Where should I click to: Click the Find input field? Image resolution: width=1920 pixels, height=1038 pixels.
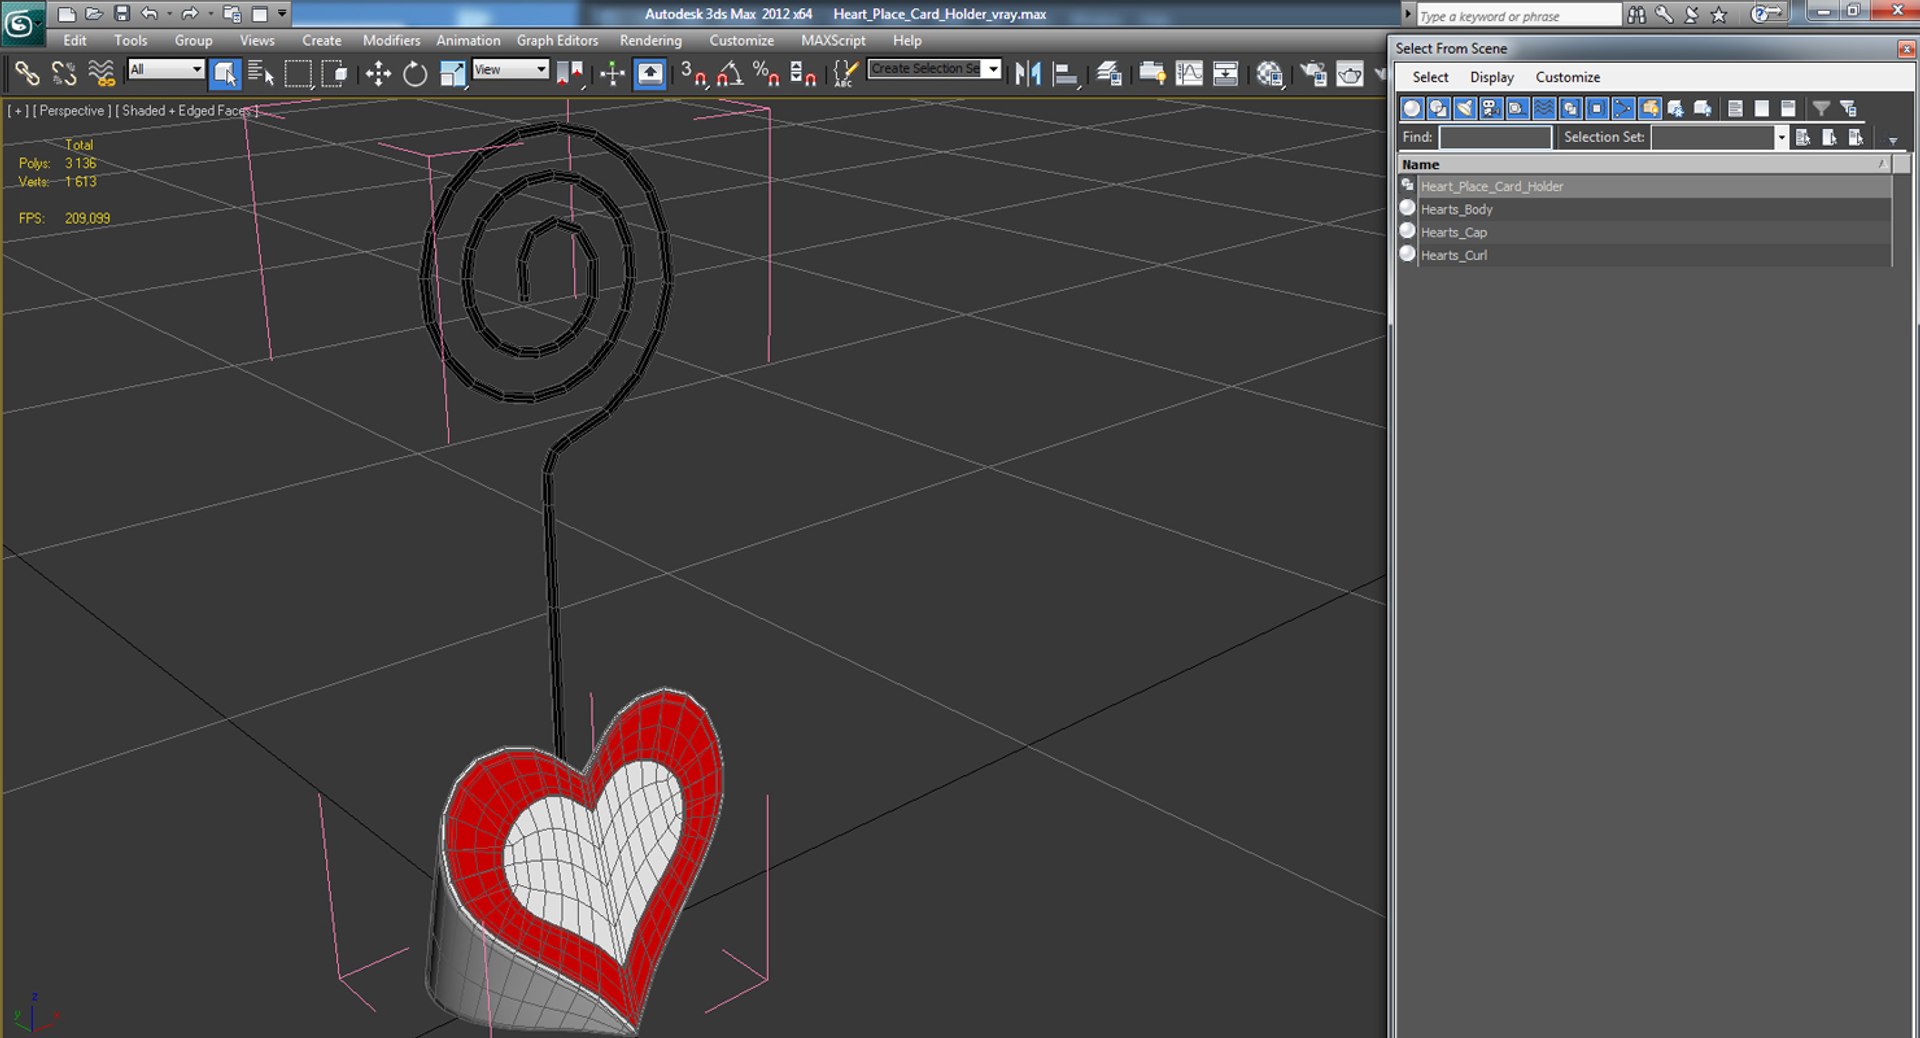(1495, 137)
